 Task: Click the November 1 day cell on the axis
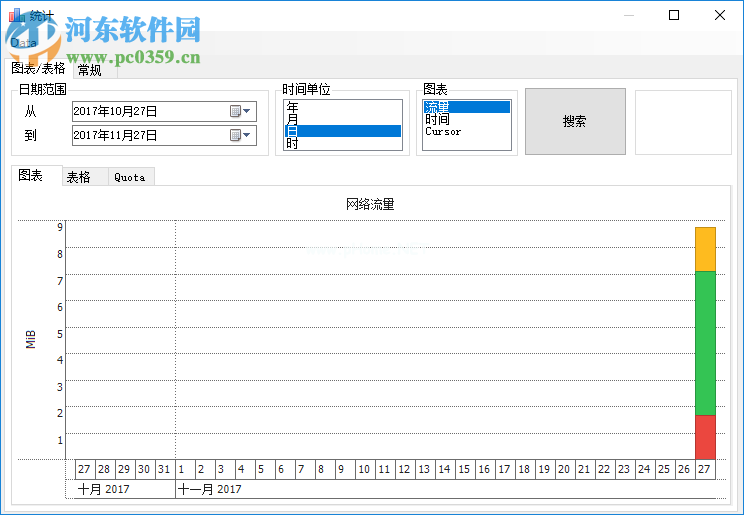coord(186,469)
